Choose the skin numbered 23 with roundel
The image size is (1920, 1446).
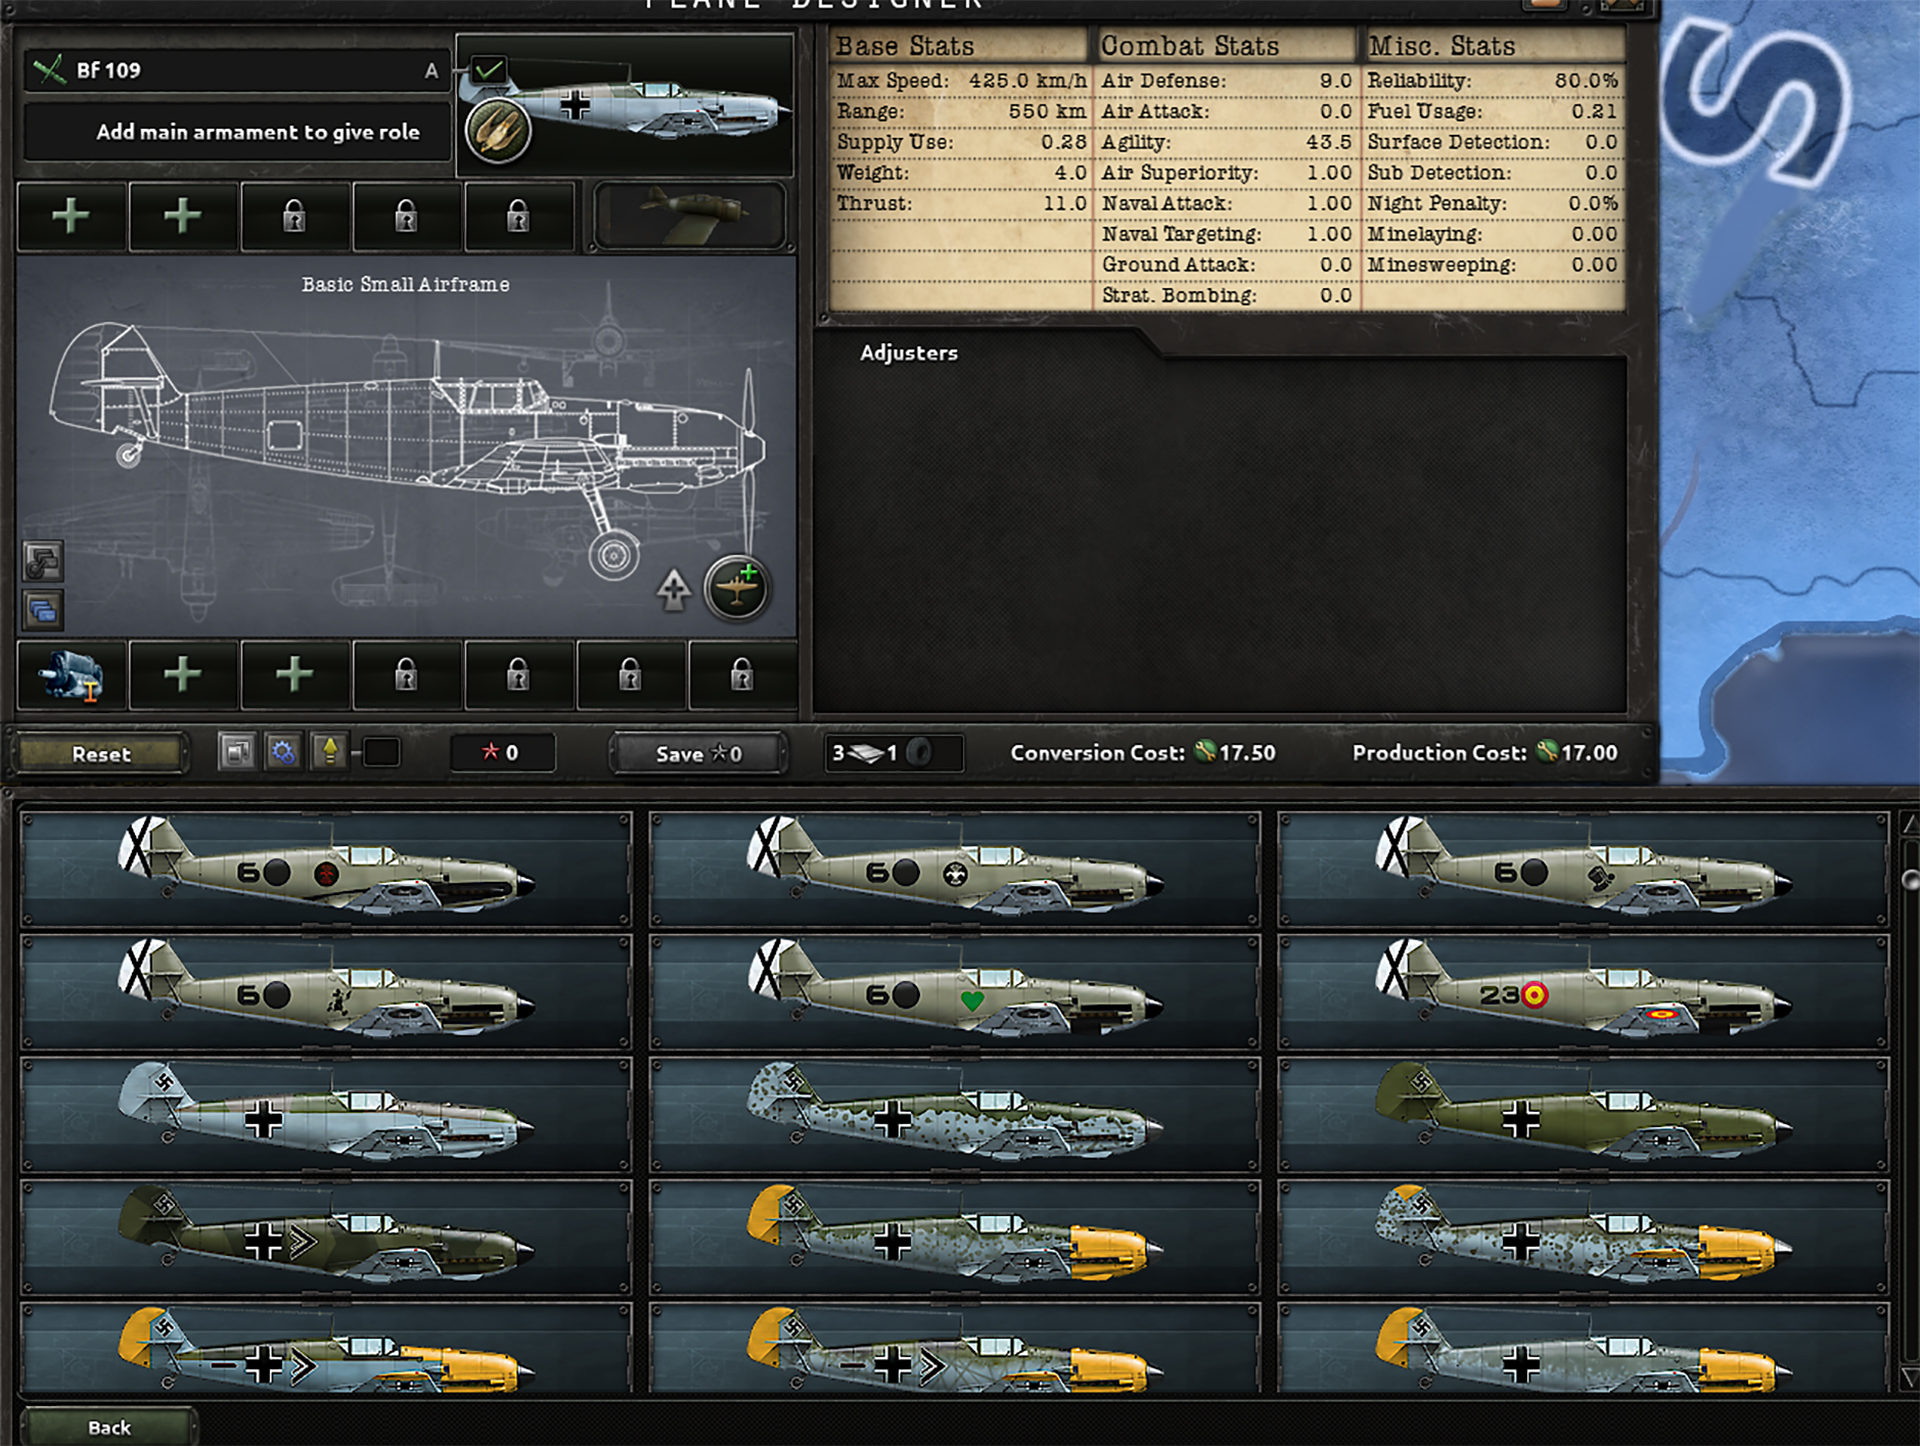pyautogui.click(x=1584, y=992)
